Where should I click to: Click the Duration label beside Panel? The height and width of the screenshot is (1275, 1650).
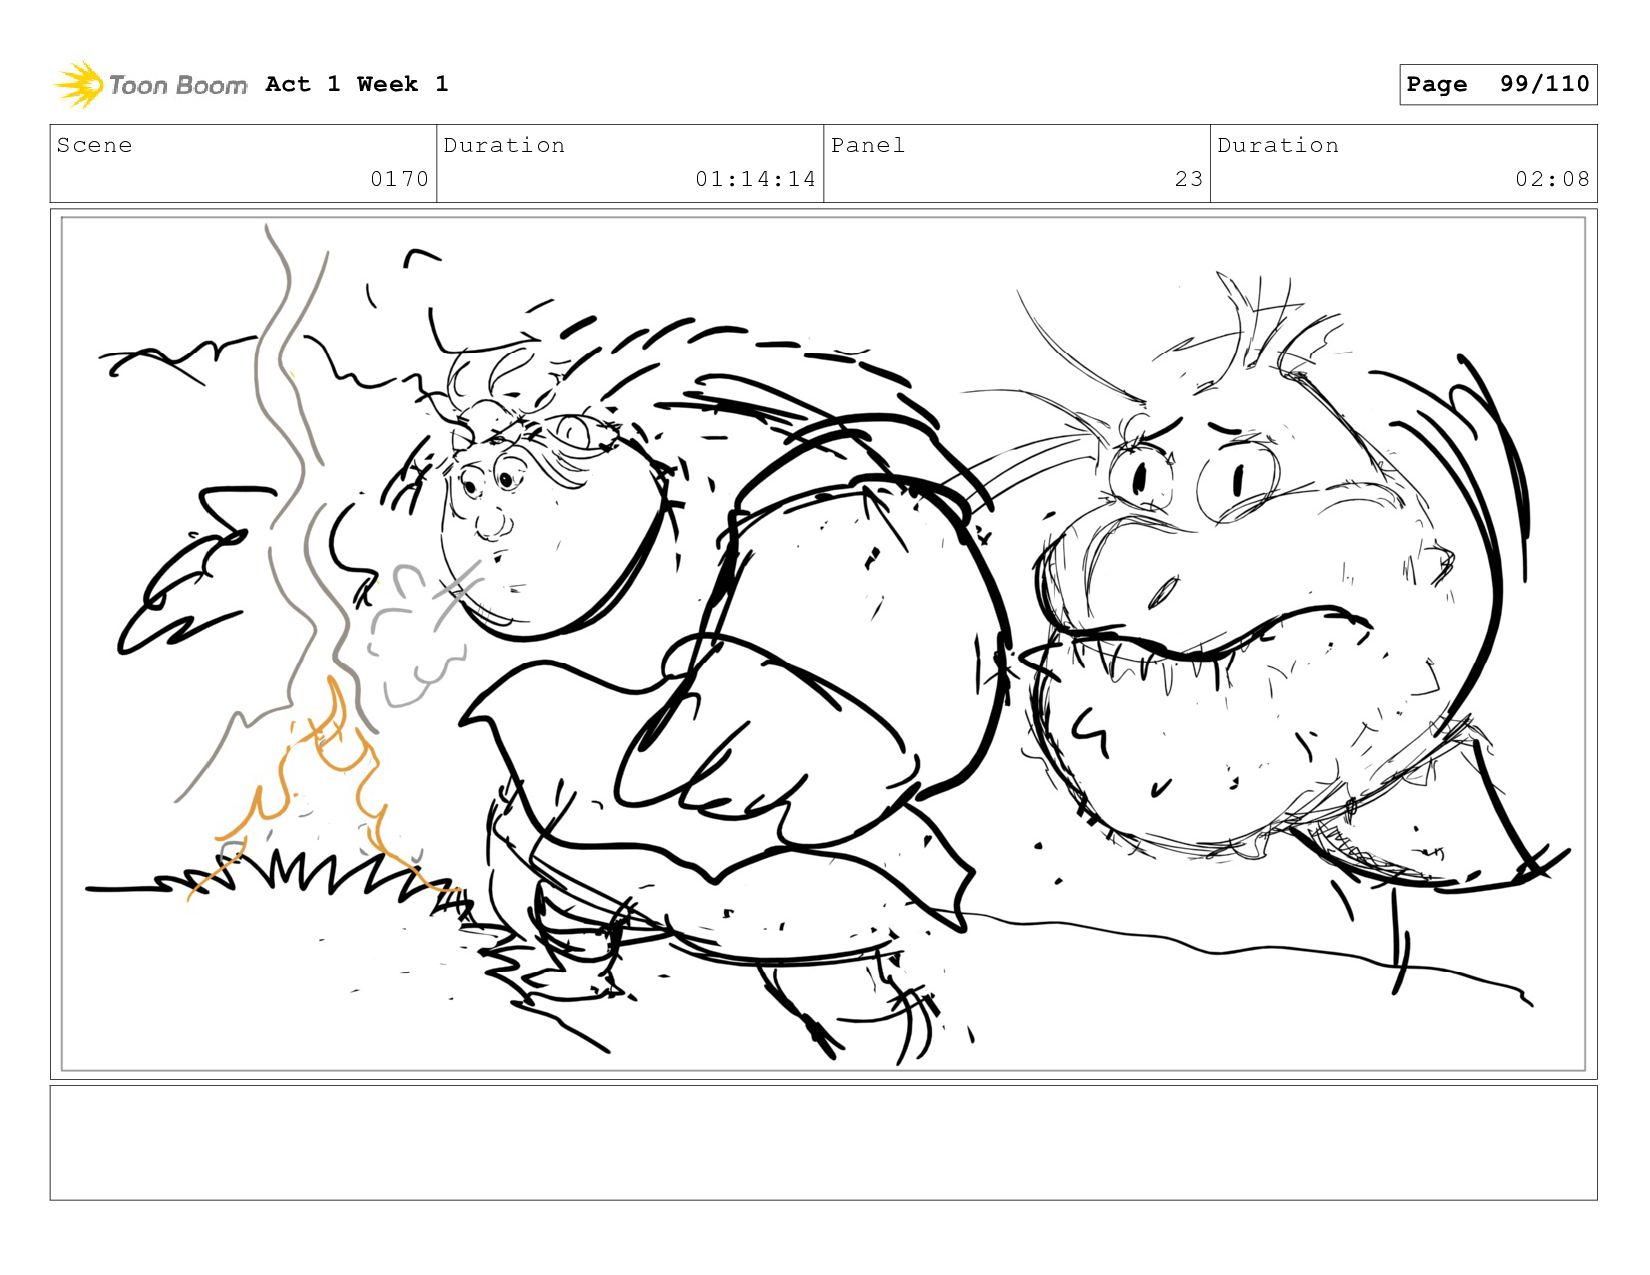pos(1278,145)
